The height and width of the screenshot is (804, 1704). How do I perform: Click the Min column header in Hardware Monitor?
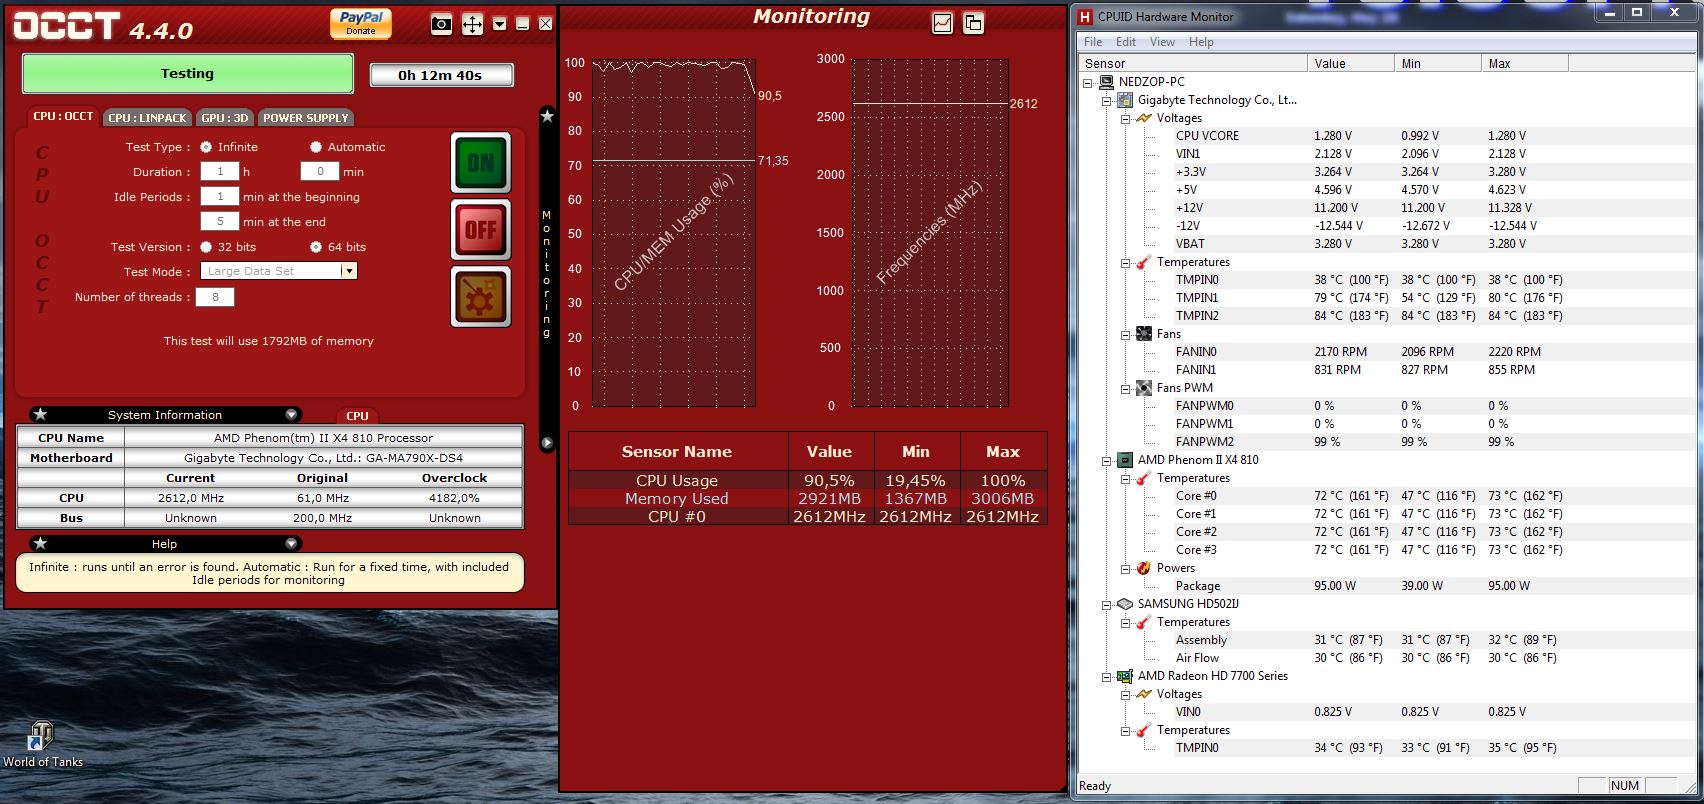[1438, 63]
